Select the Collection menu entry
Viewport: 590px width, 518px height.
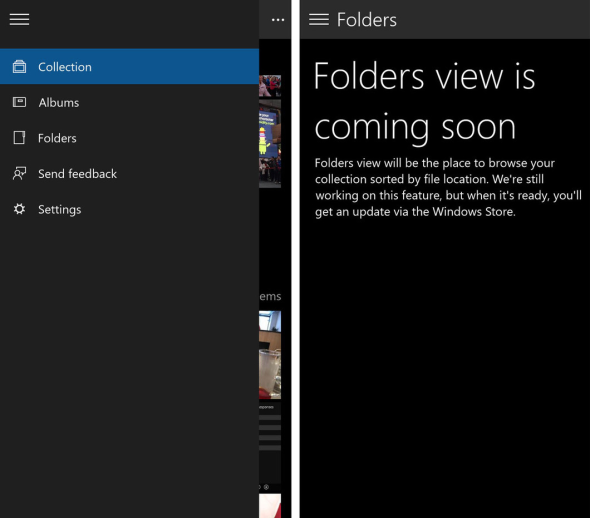[x=129, y=67]
